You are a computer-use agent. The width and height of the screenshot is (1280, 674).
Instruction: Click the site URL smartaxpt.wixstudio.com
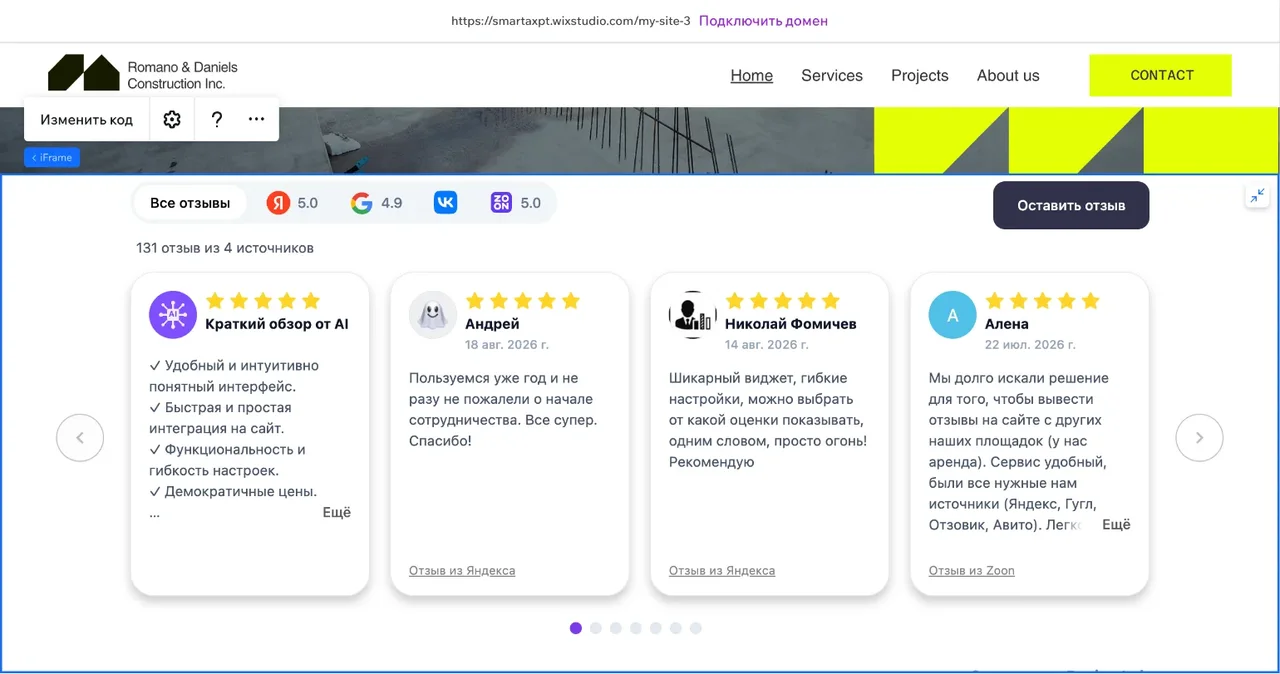571,20
